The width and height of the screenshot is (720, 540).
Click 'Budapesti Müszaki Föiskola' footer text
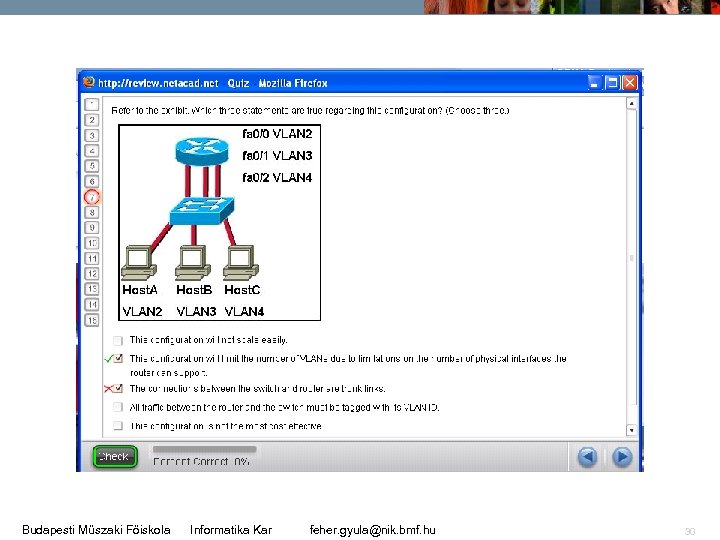[x=96, y=530]
